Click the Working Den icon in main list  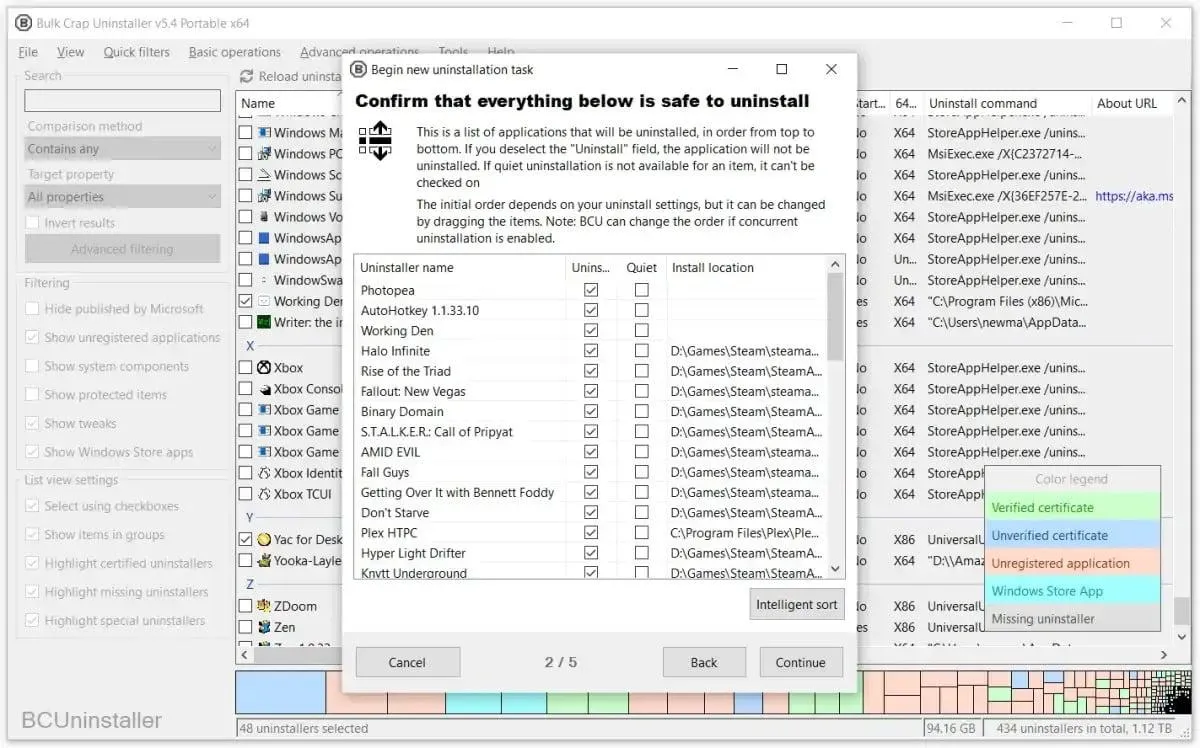click(264, 301)
